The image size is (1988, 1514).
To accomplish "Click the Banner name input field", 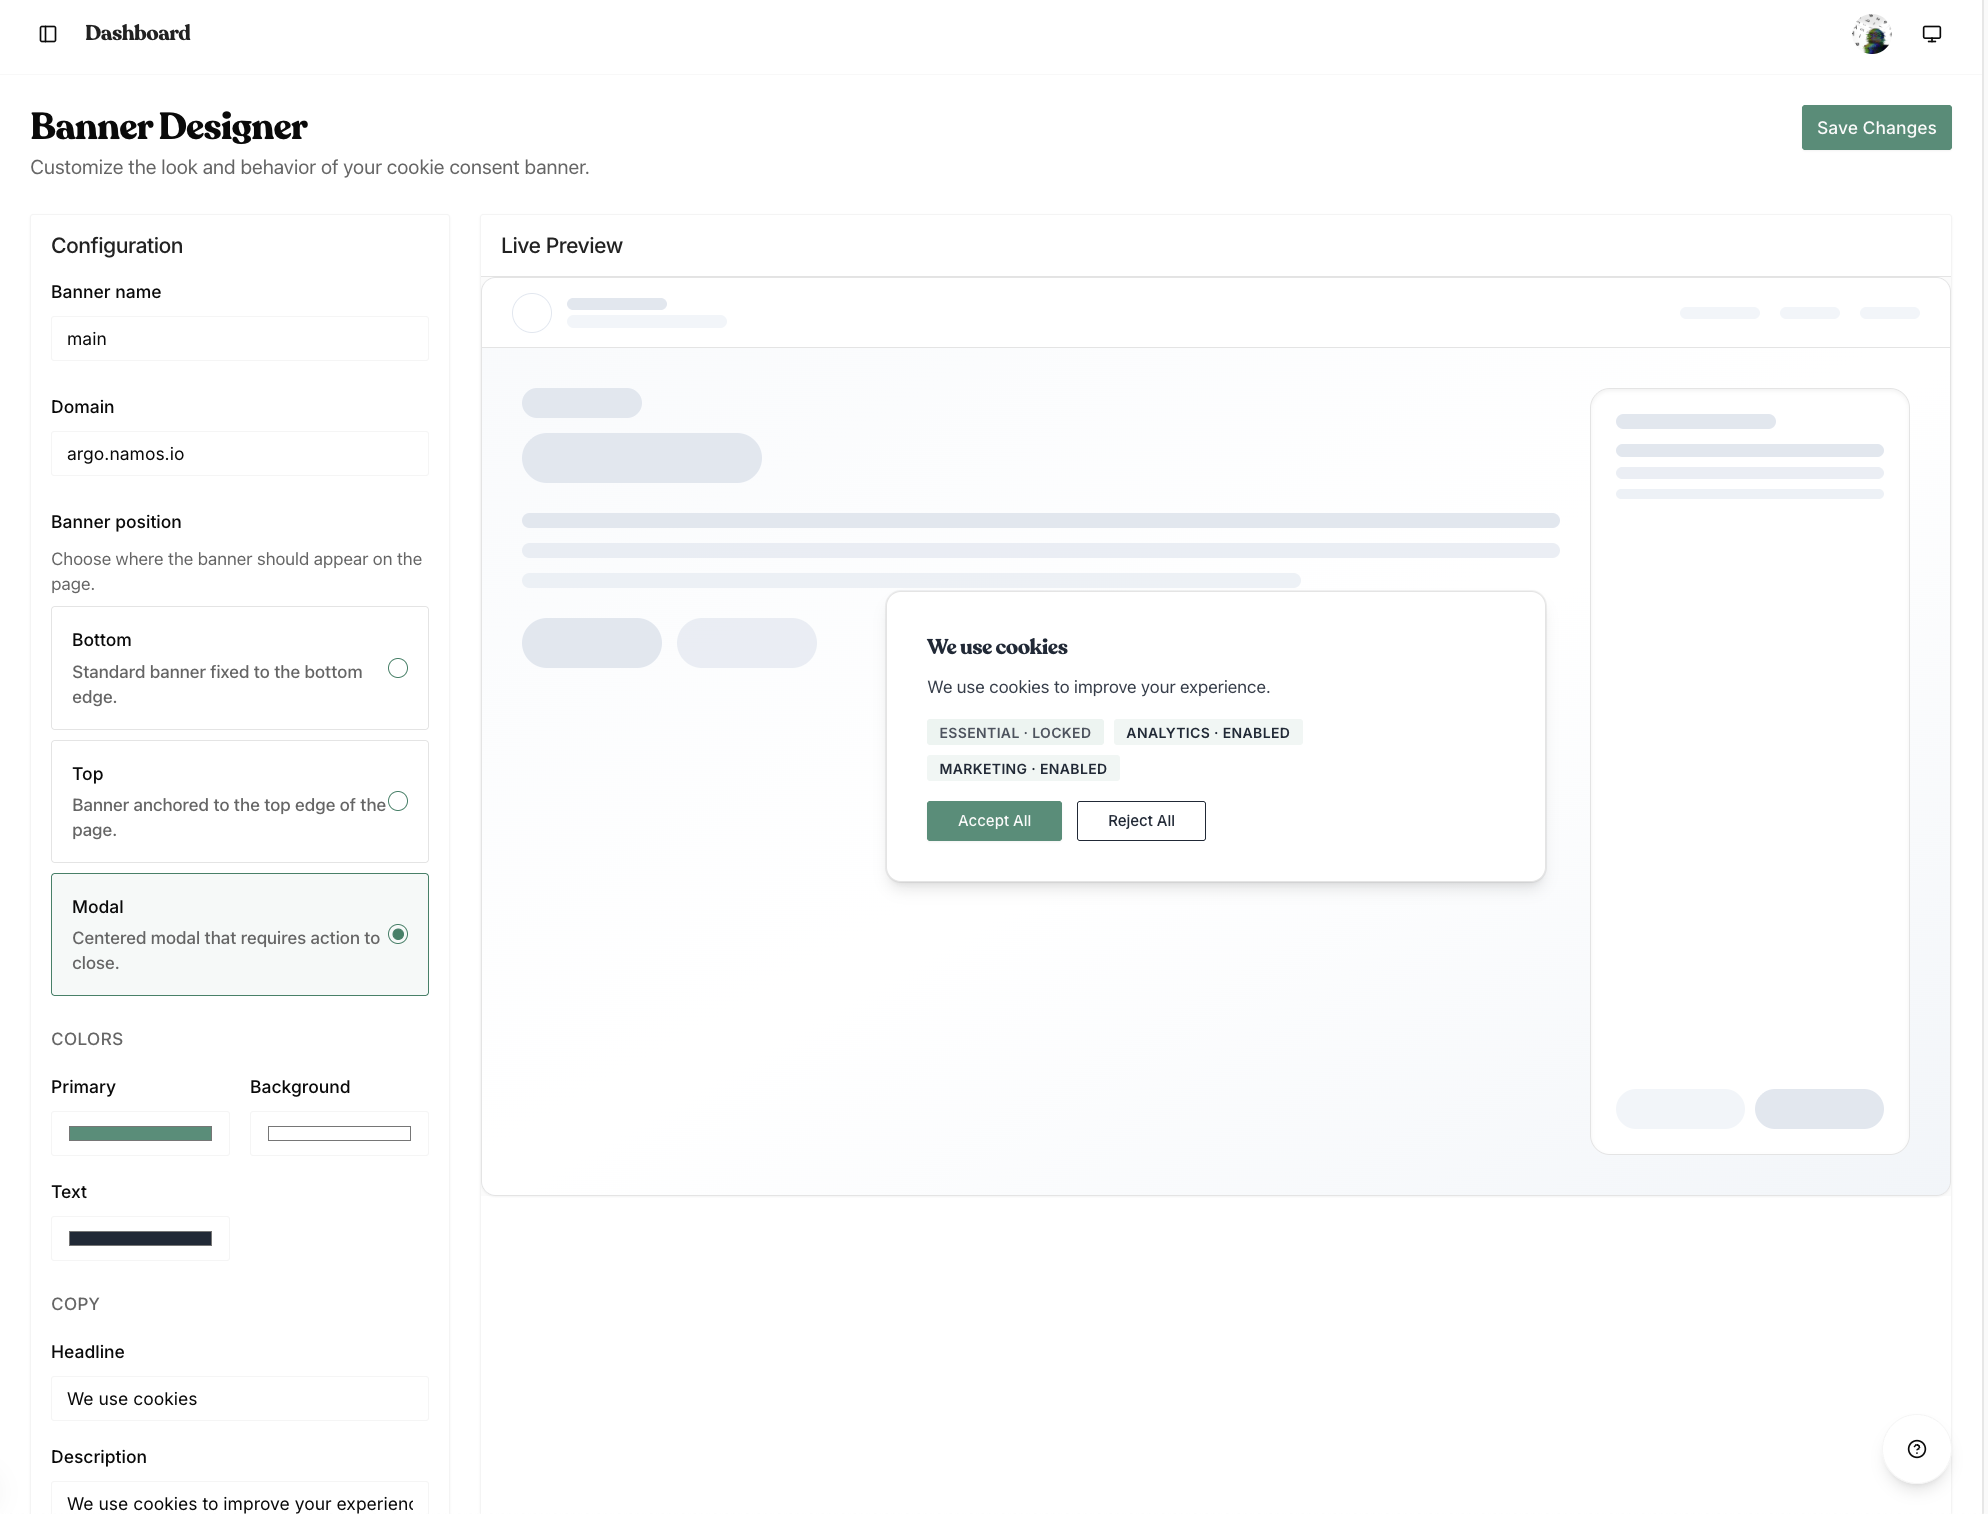I will [x=240, y=339].
